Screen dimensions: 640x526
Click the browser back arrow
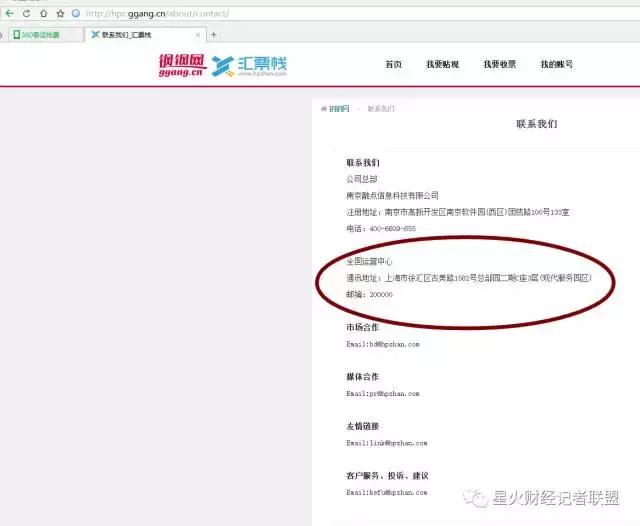click(9, 13)
